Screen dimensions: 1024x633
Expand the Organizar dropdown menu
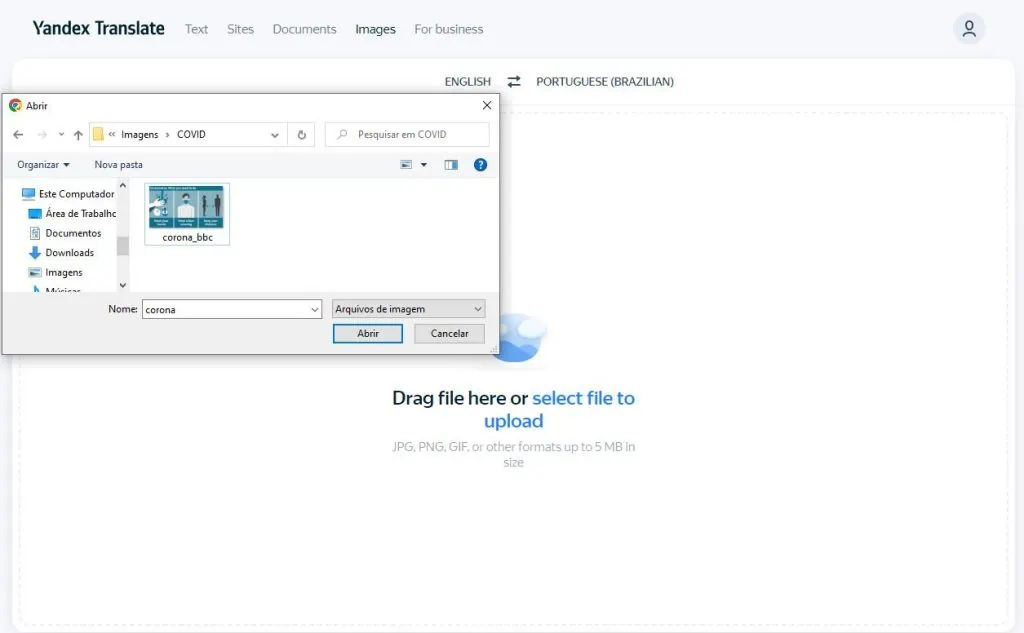pos(44,164)
